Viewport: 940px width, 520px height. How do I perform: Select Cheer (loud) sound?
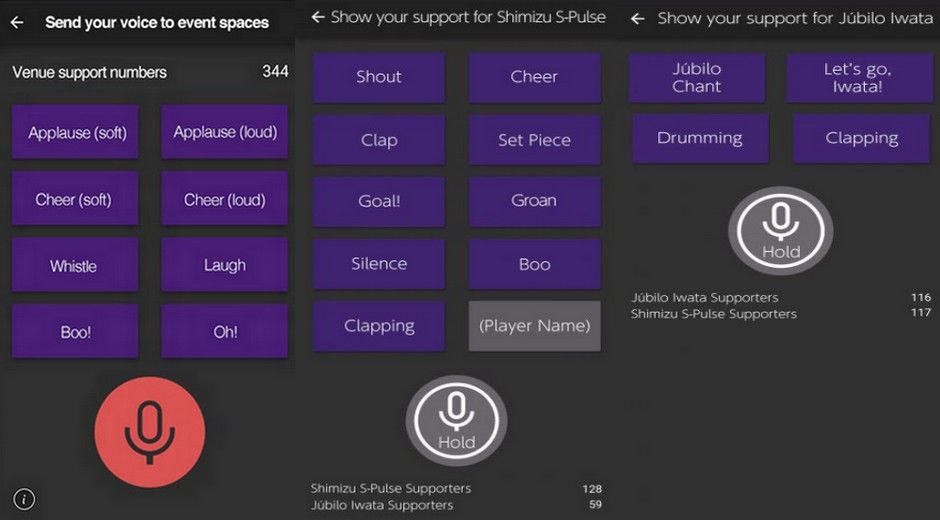(224, 199)
